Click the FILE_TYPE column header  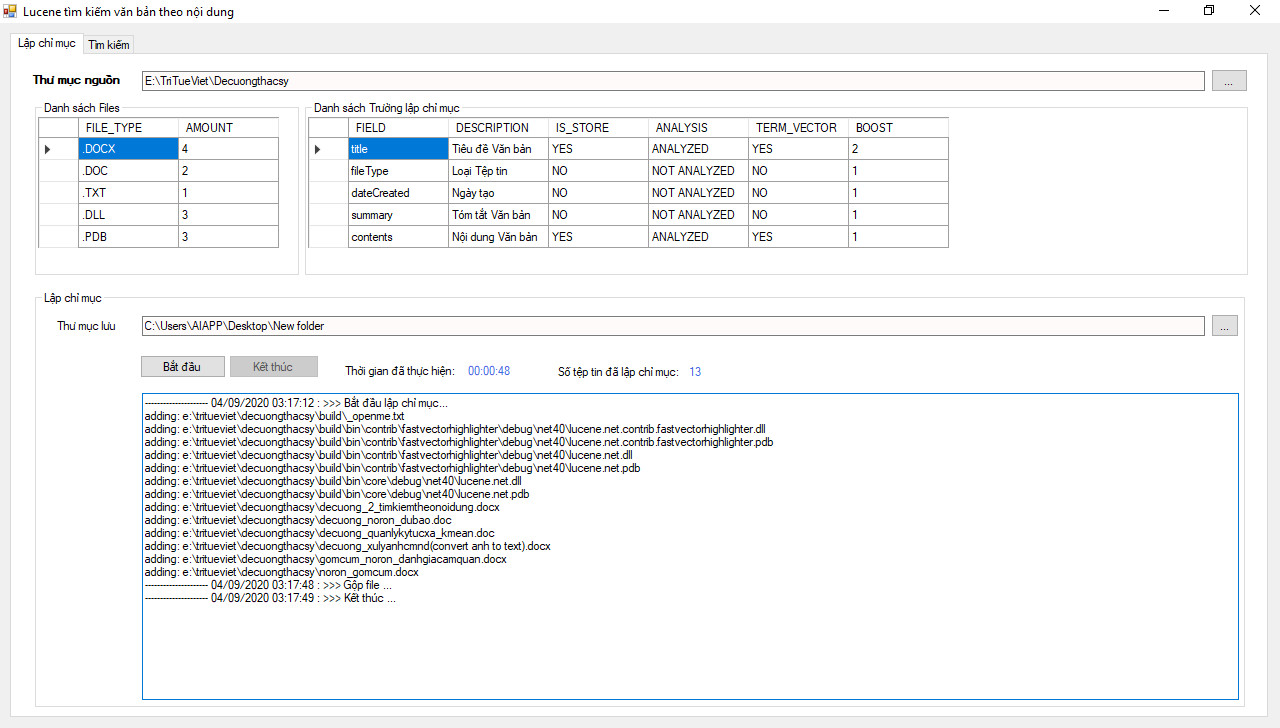click(129, 128)
